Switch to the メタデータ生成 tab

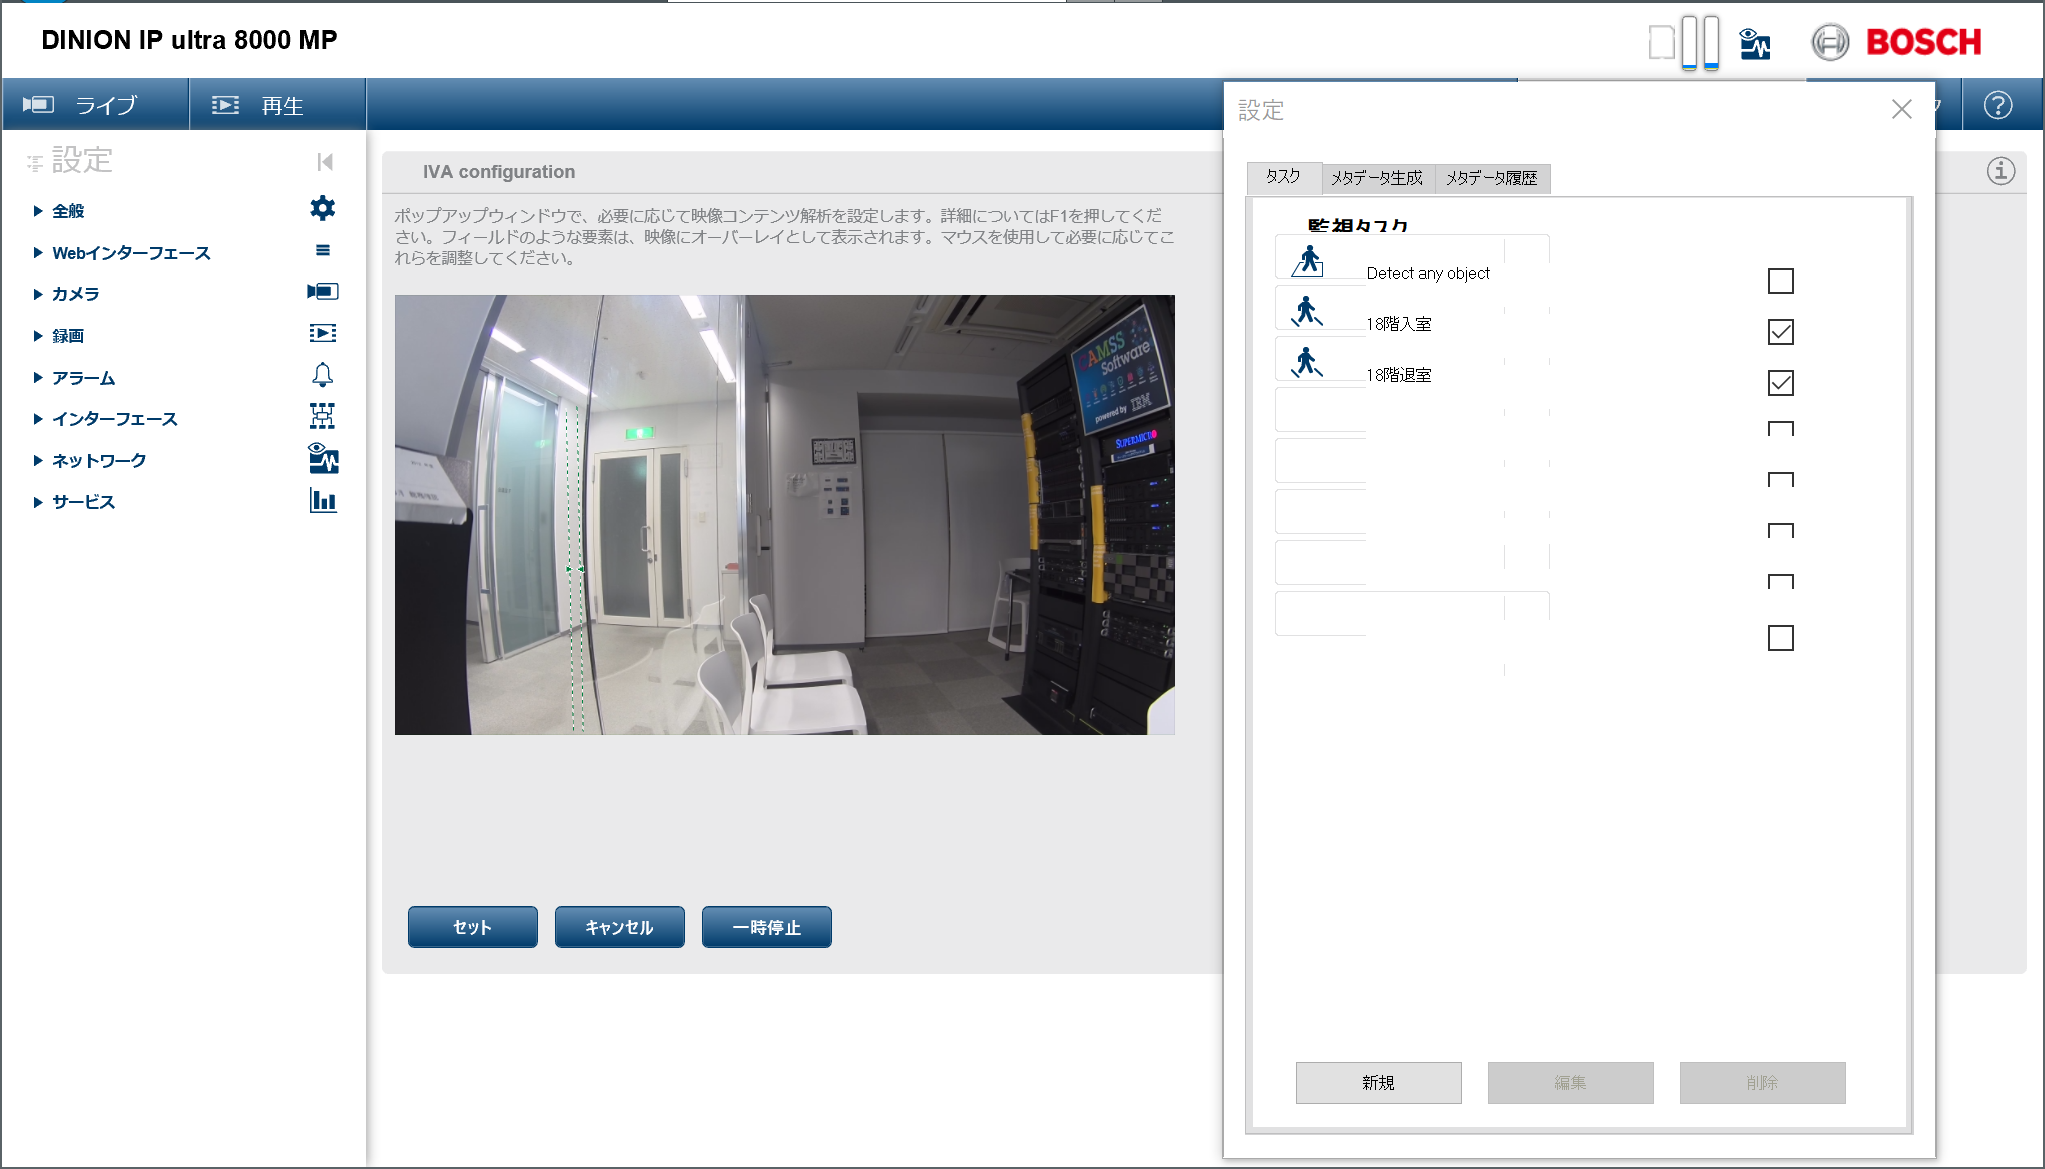(1376, 178)
